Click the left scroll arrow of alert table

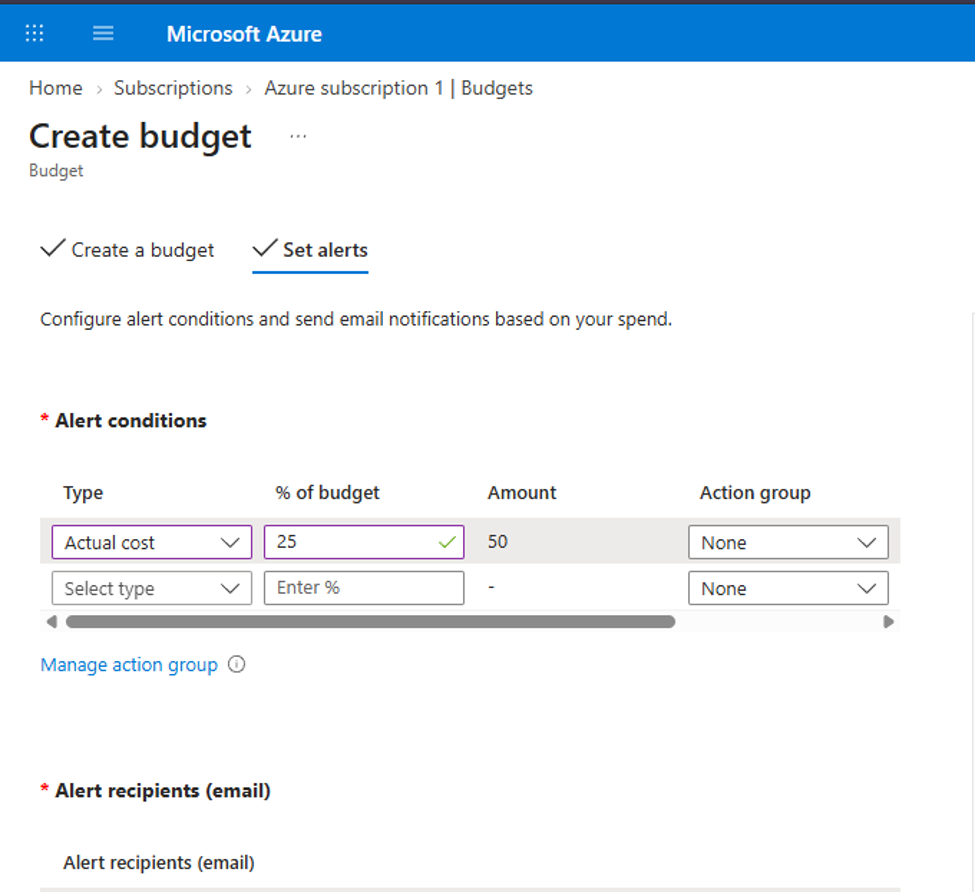click(52, 622)
